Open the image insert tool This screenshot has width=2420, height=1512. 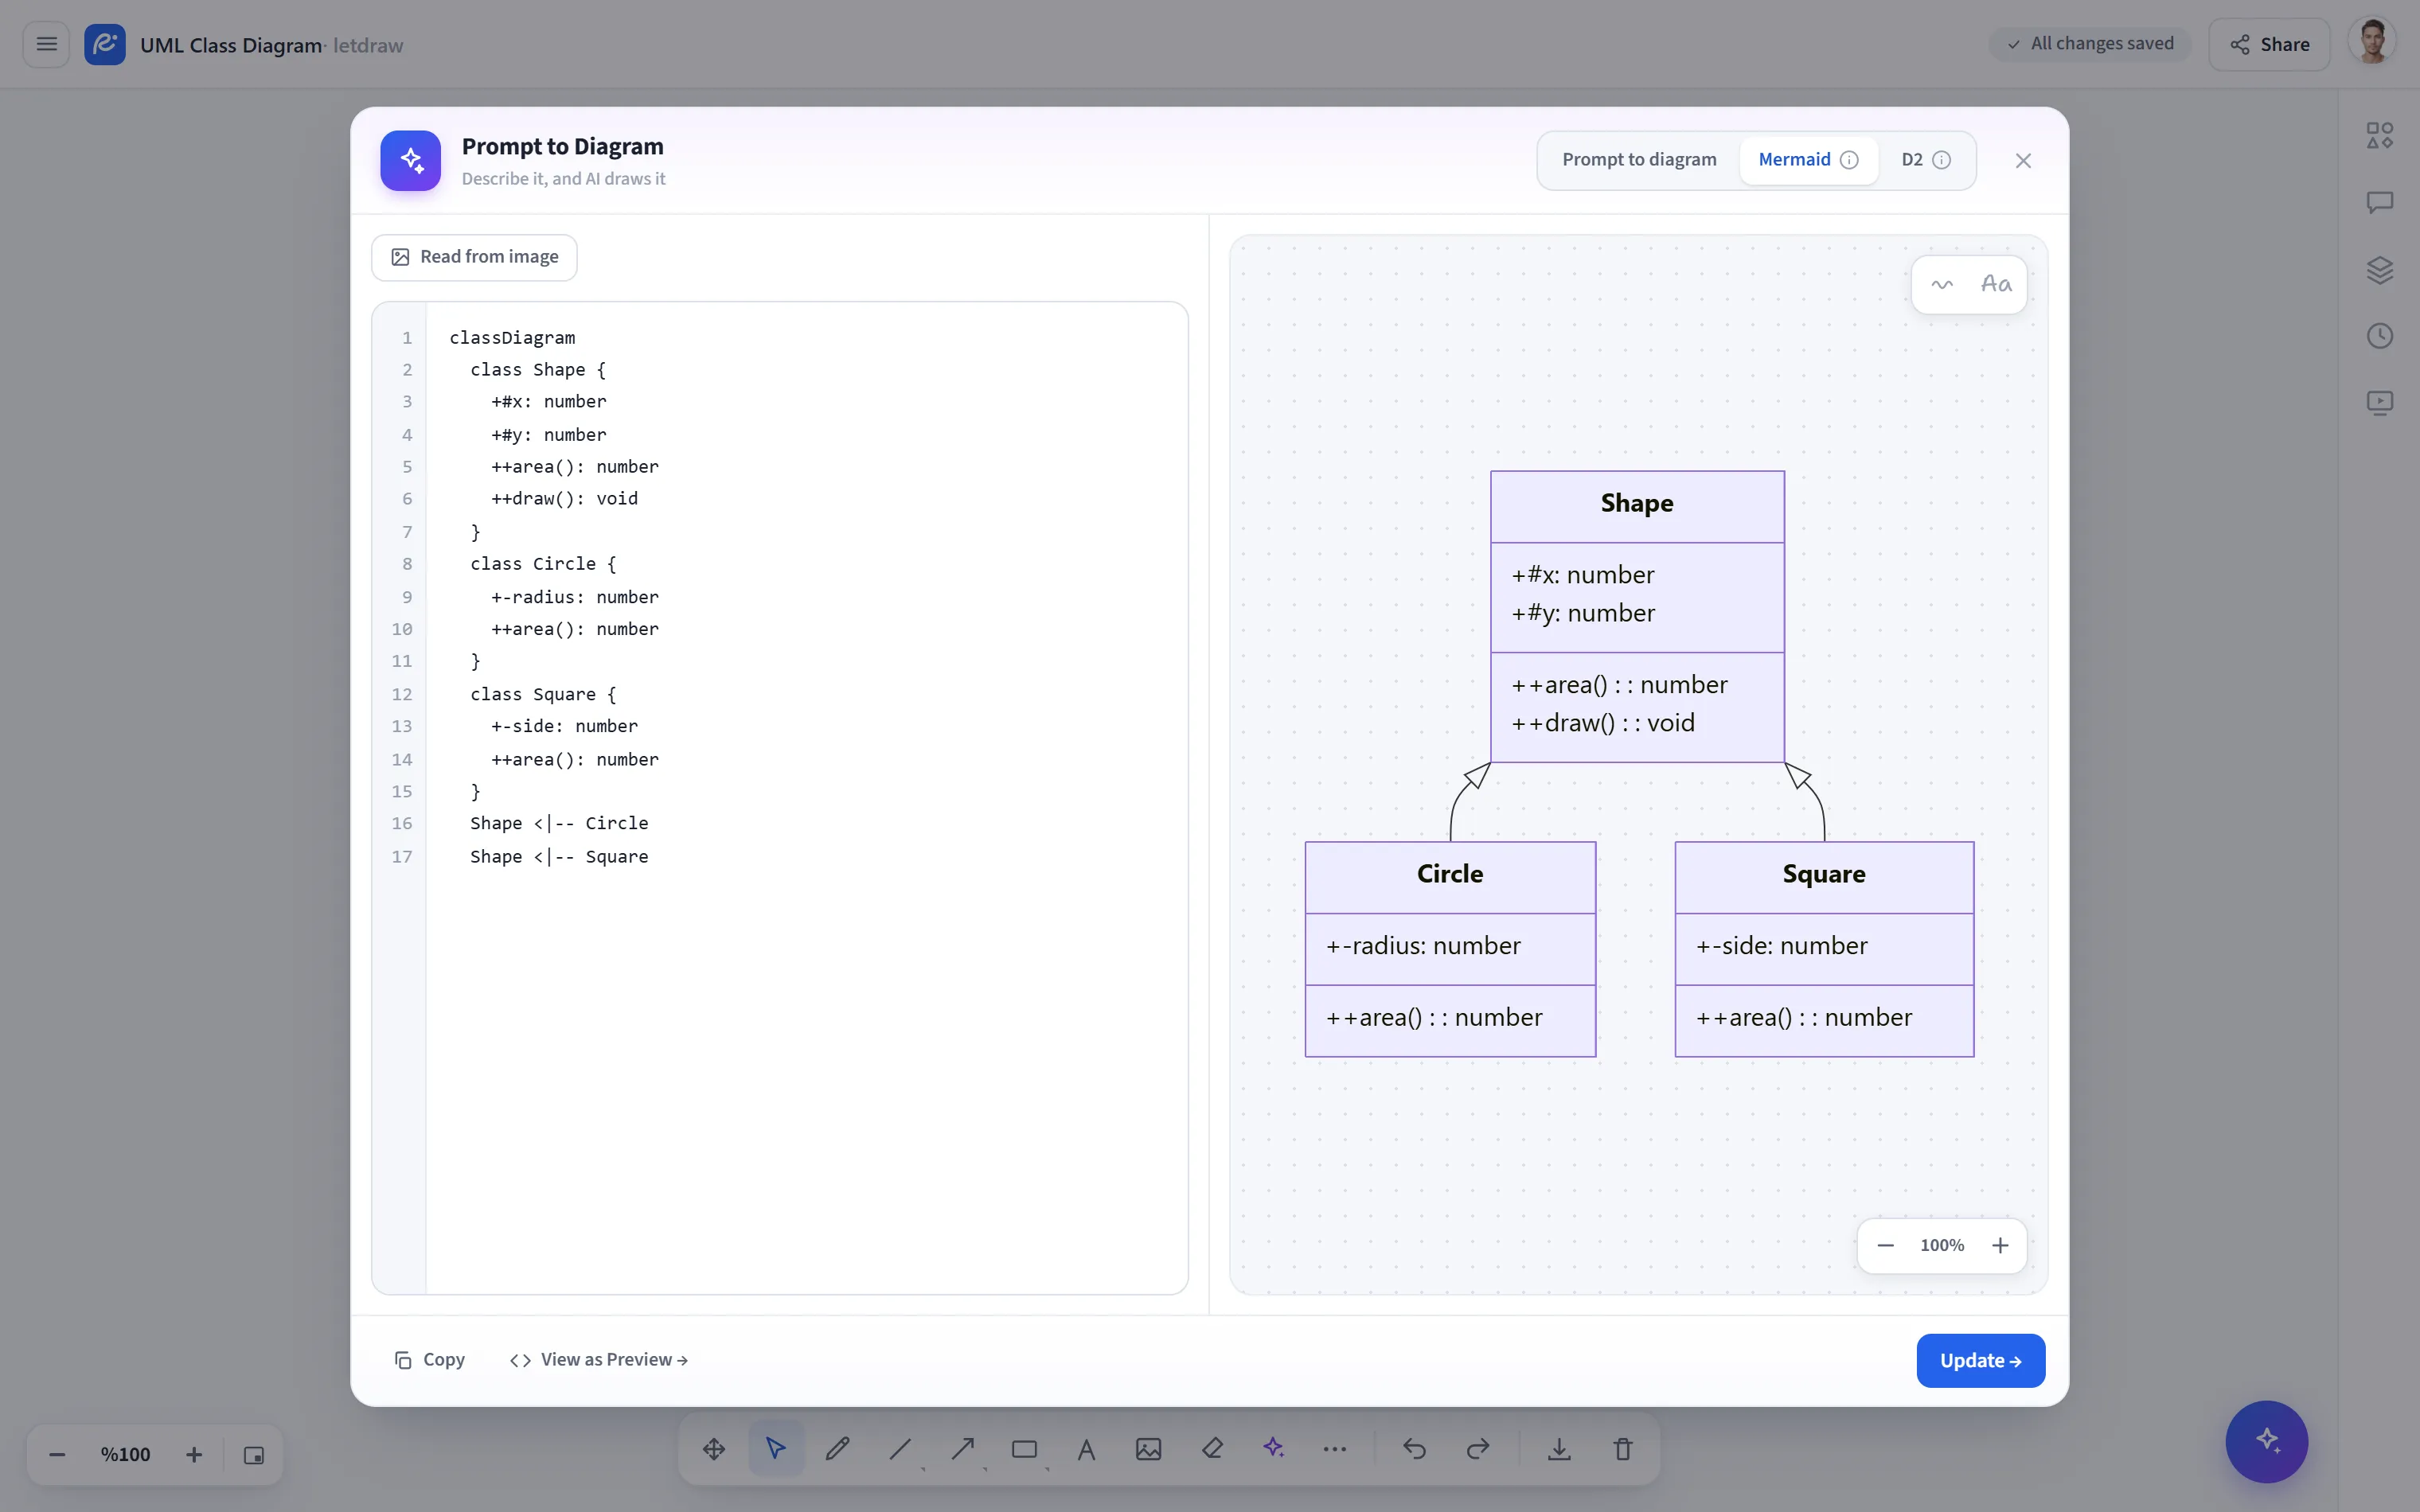coord(1149,1448)
